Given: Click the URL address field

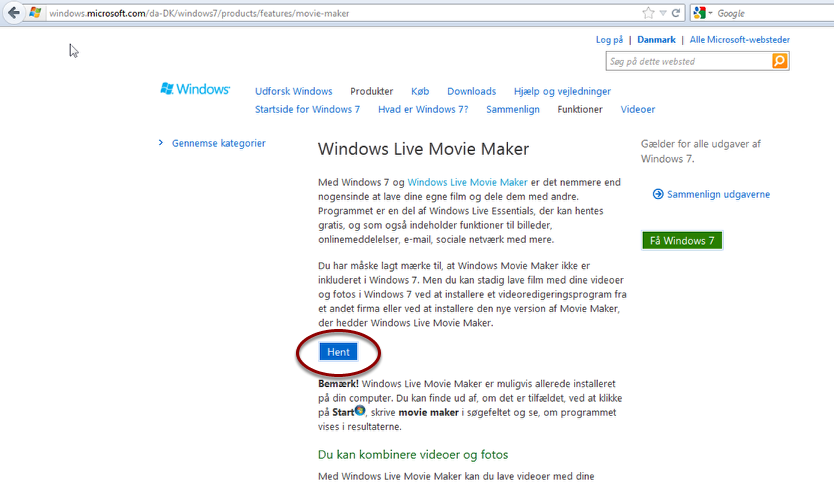Looking at the screenshot, I should [x=340, y=13].
